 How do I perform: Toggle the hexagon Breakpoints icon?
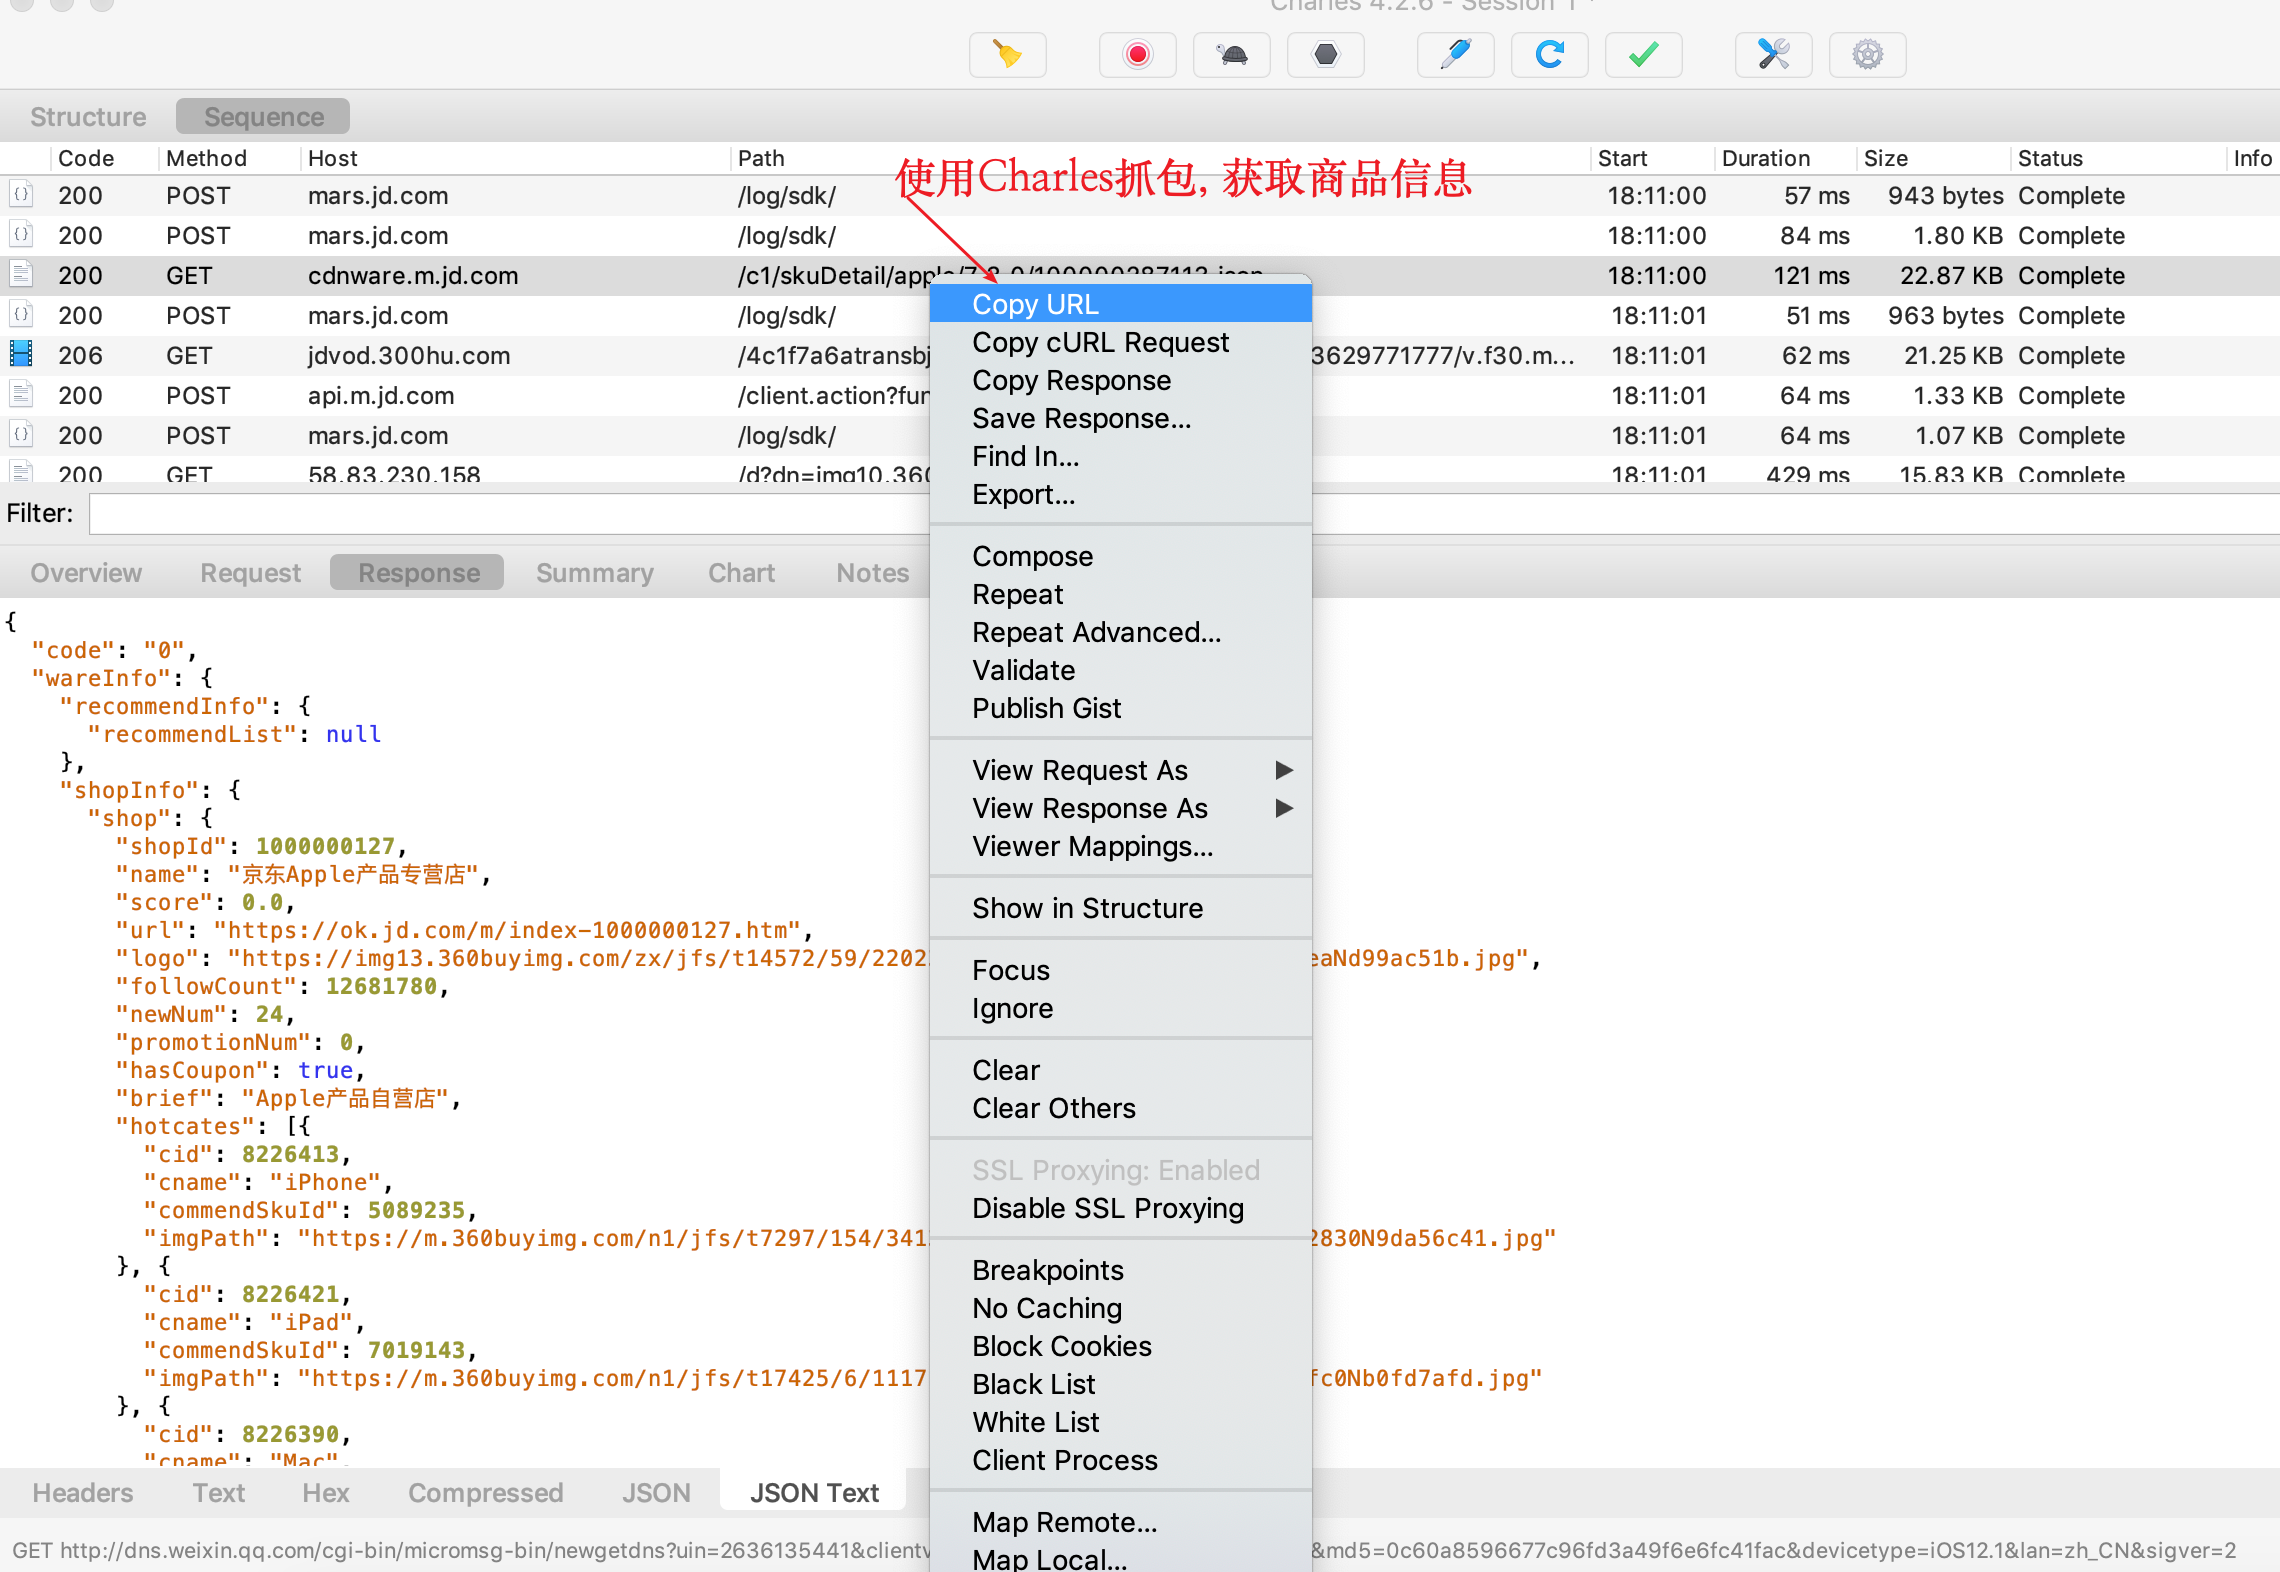(1325, 54)
